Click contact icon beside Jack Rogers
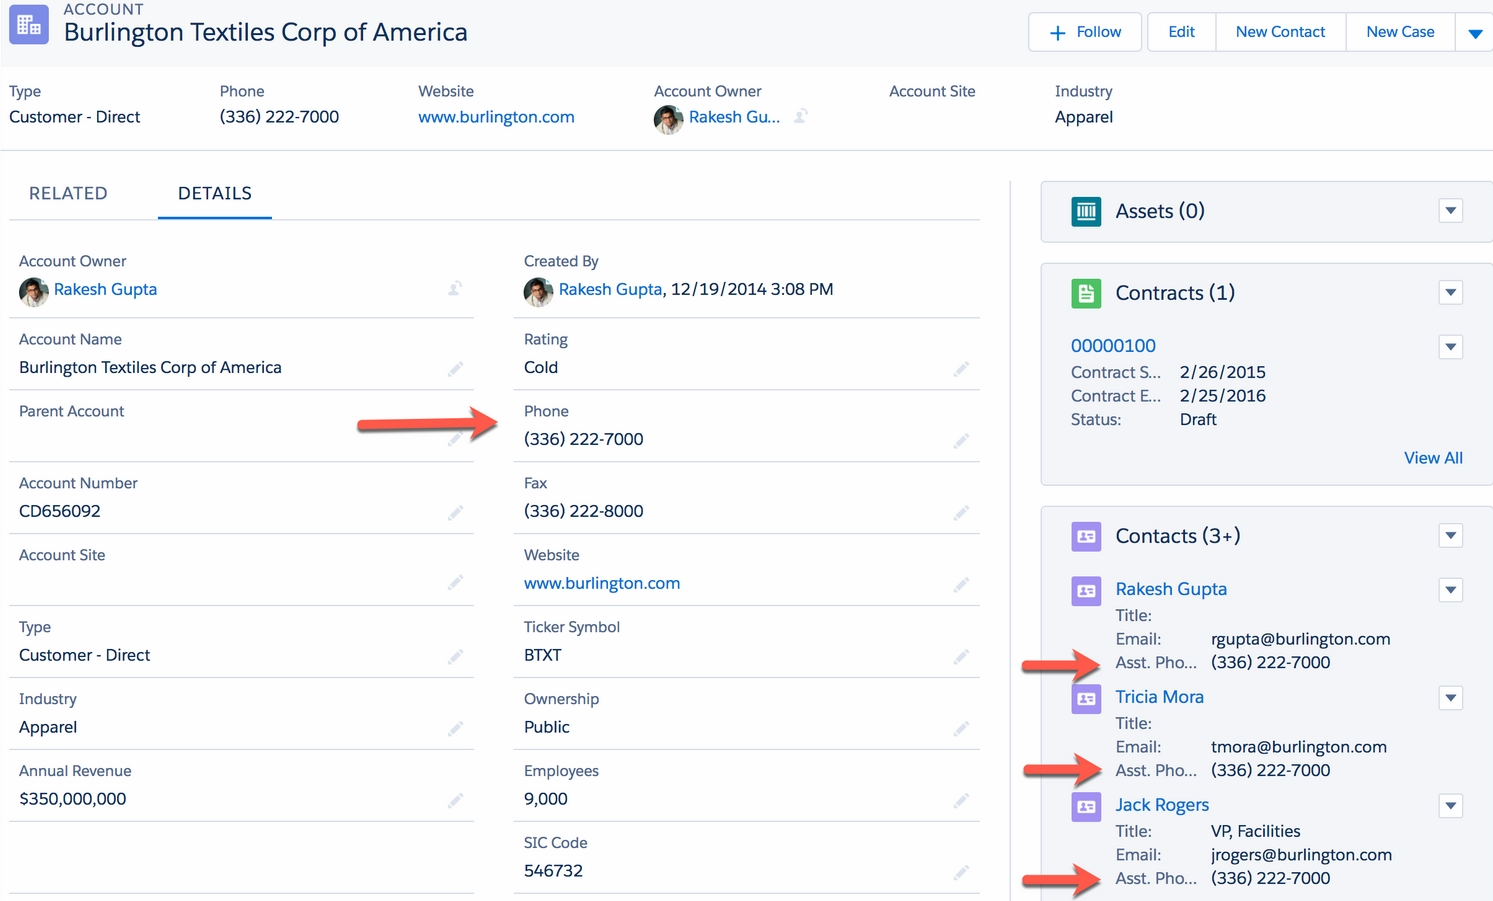The image size is (1493, 901). [x=1086, y=806]
